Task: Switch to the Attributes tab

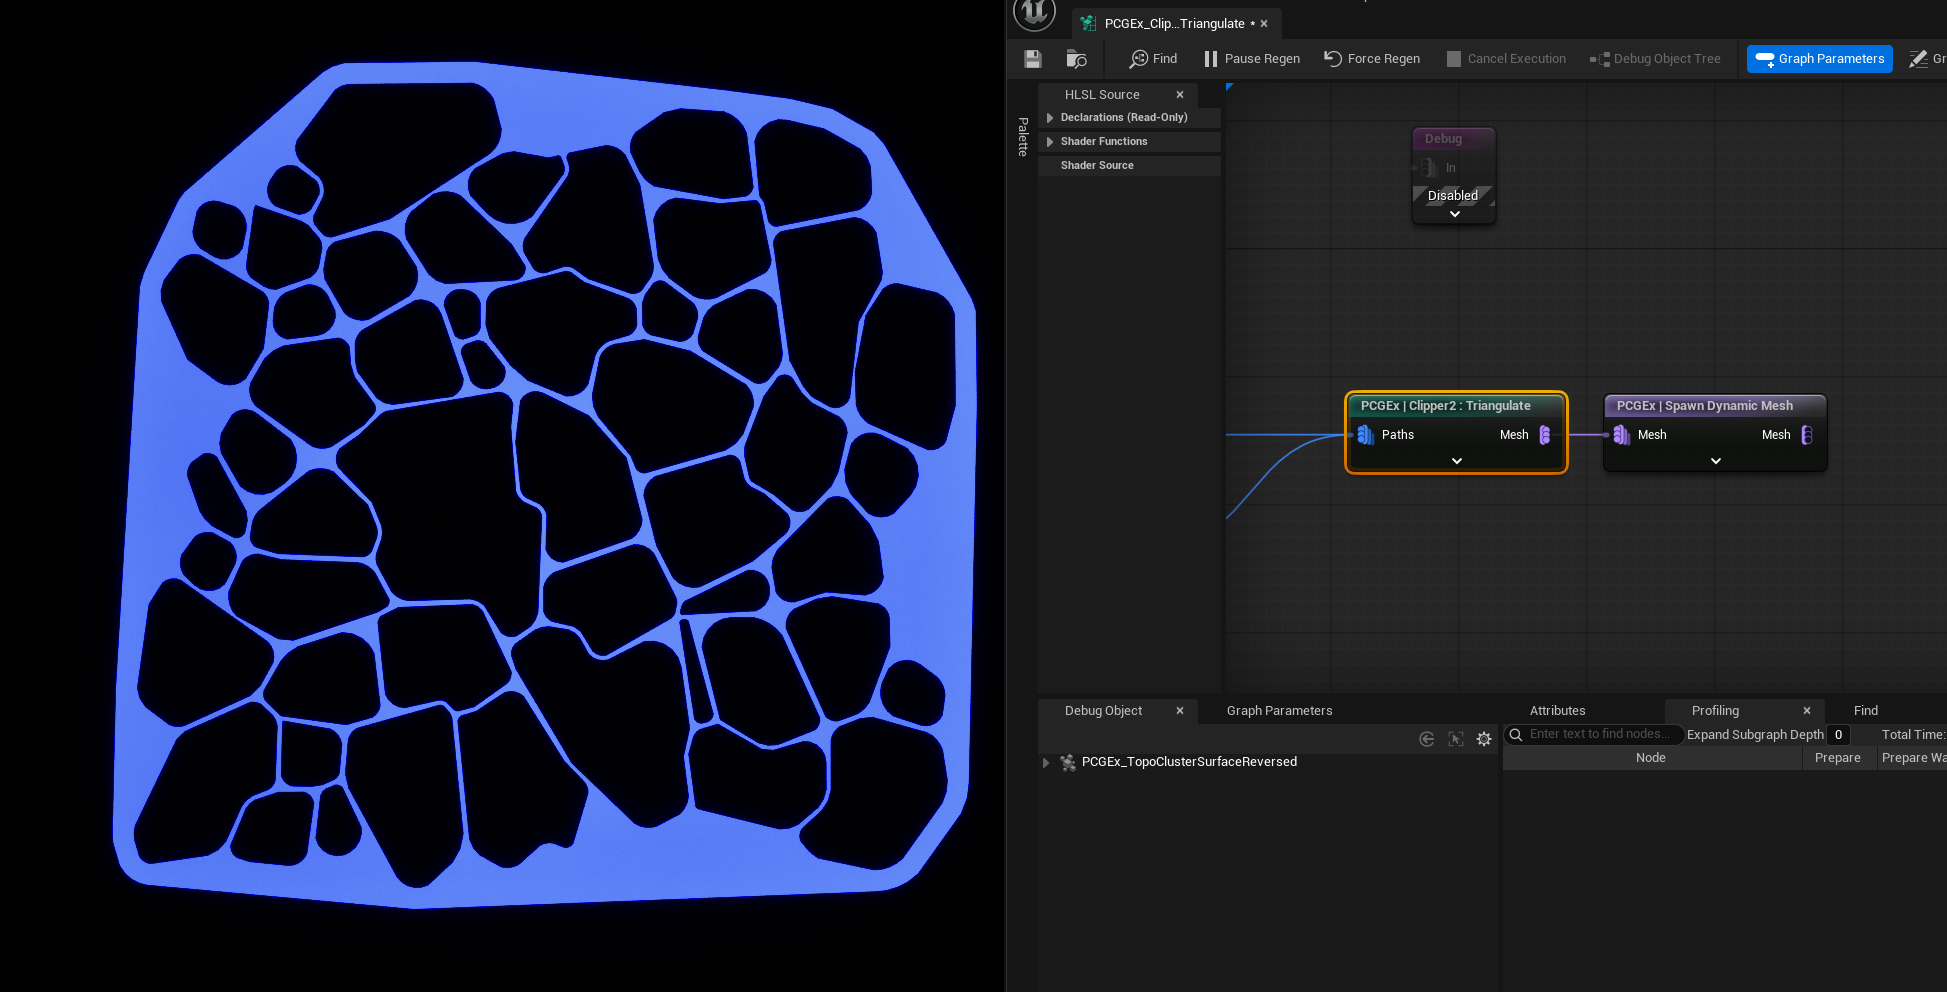Action: point(1557,711)
